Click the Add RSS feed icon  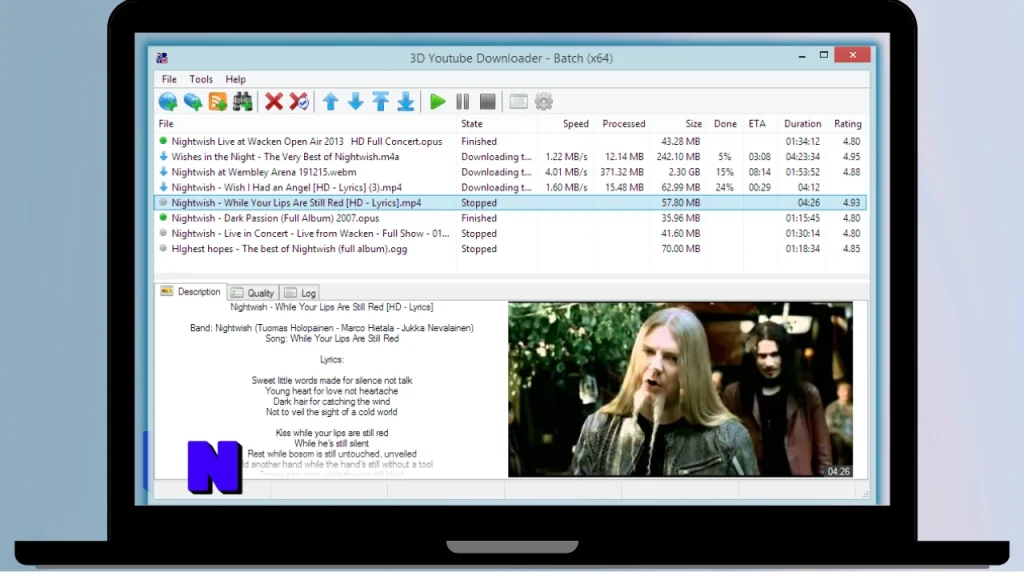tap(217, 102)
